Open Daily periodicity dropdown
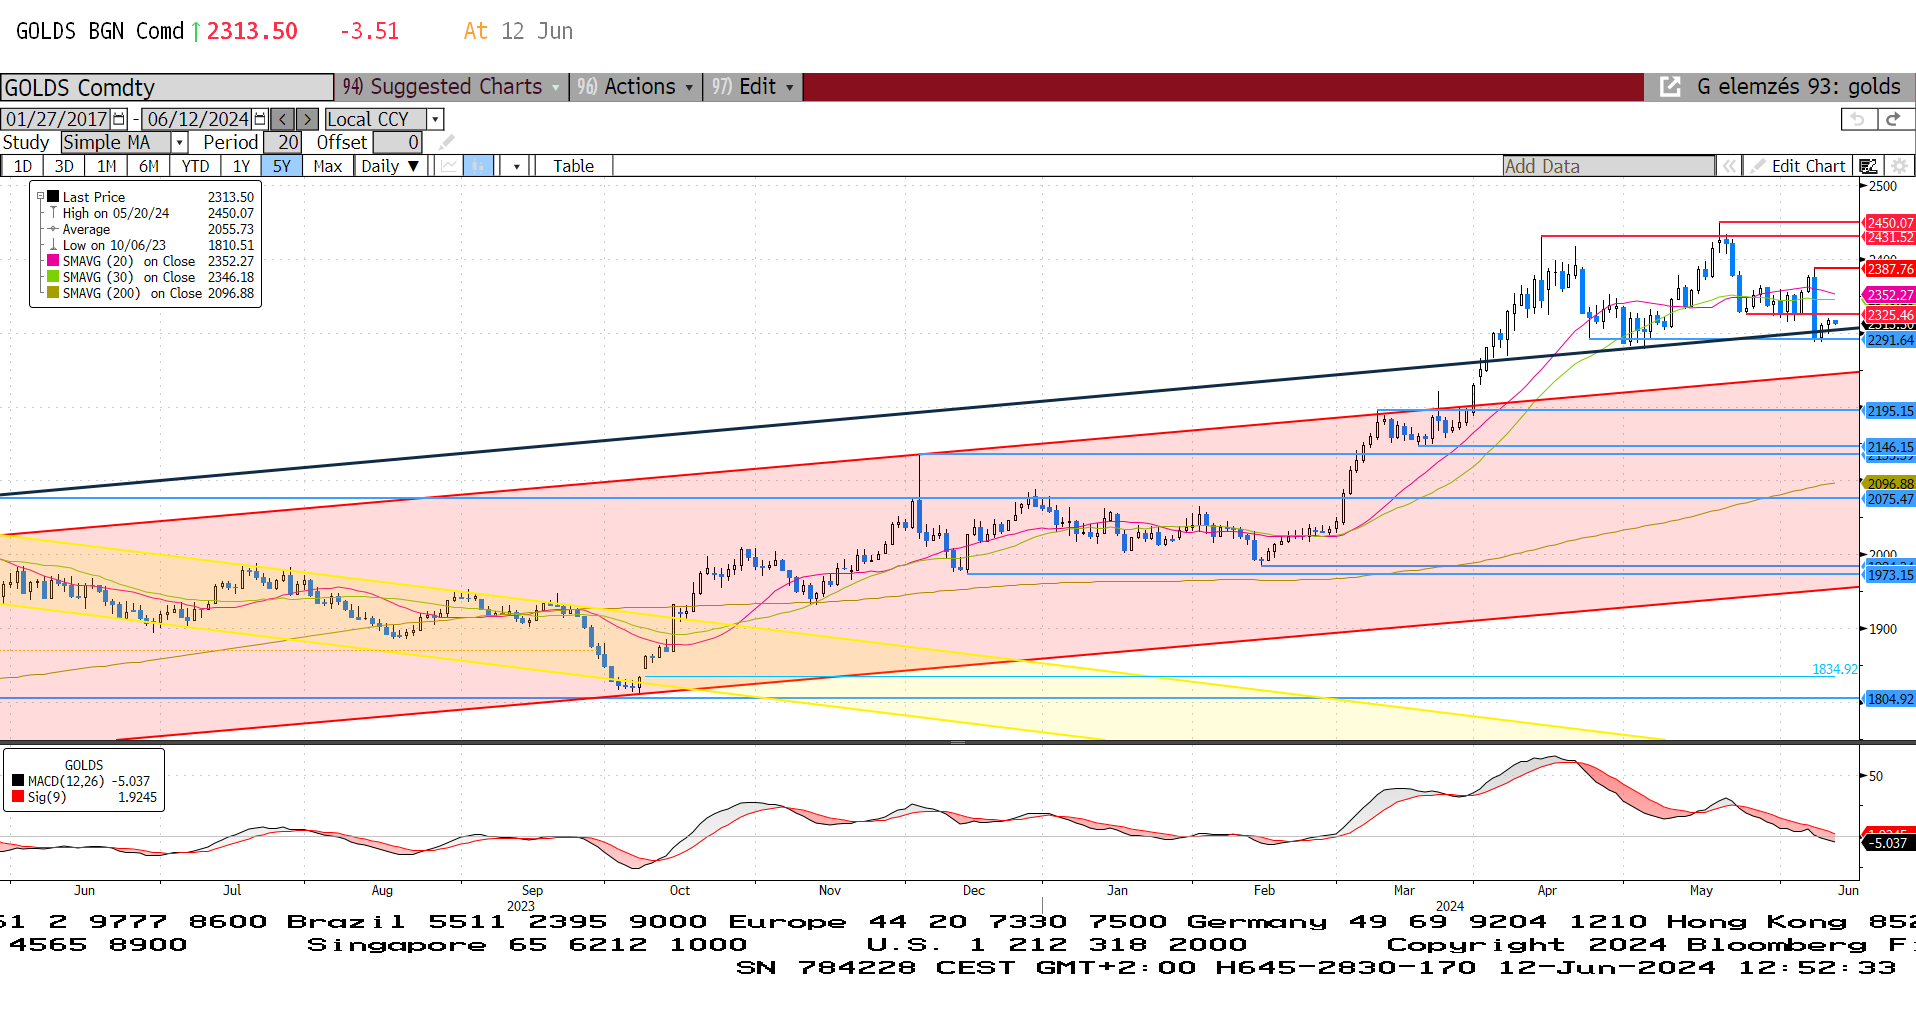The height and width of the screenshot is (1023, 1916). tap(391, 166)
